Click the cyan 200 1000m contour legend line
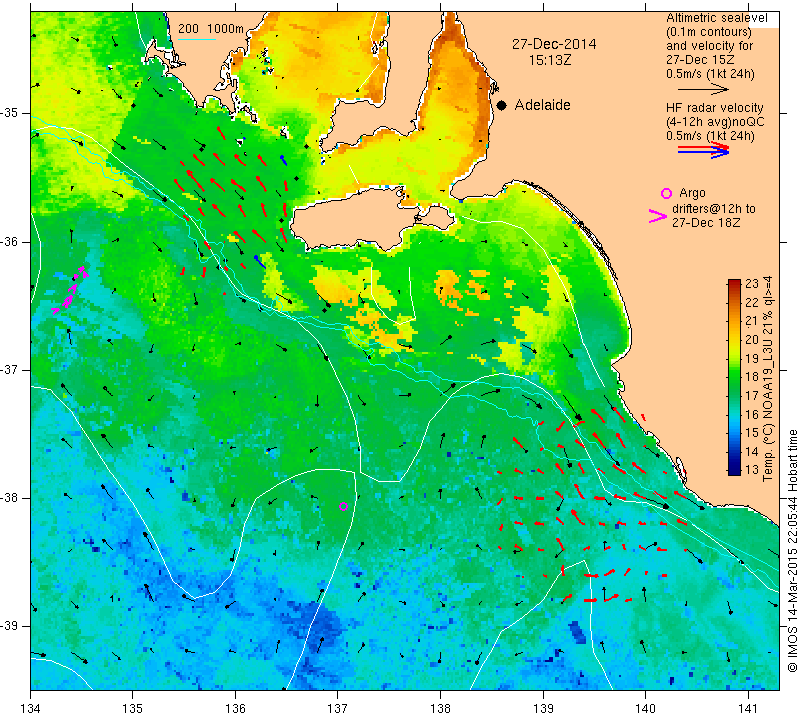800x720 pixels. (197, 39)
